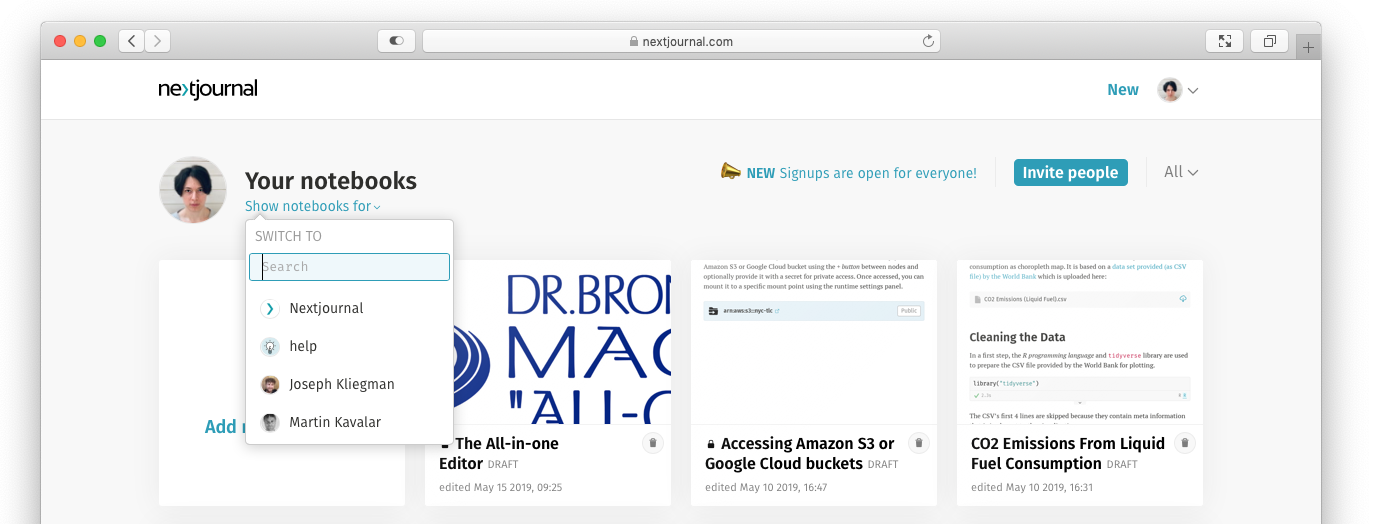Open CO2 Emissions From Liquid Fuel Consumption title

click(x=1068, y=453)
